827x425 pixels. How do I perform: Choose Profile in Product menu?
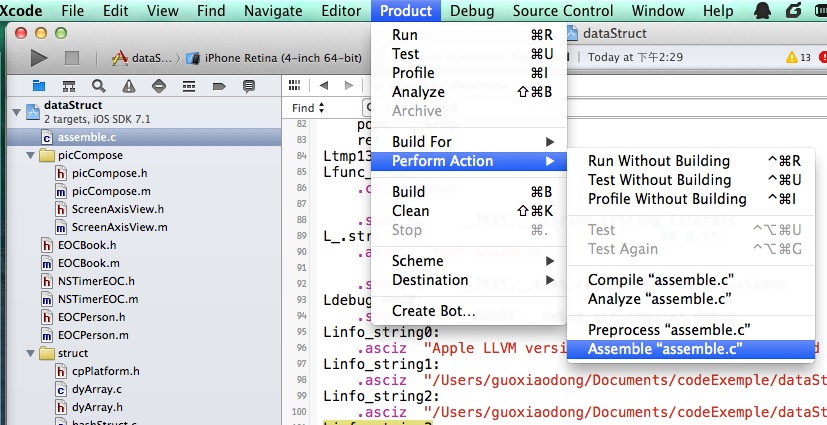coord(469,73)
